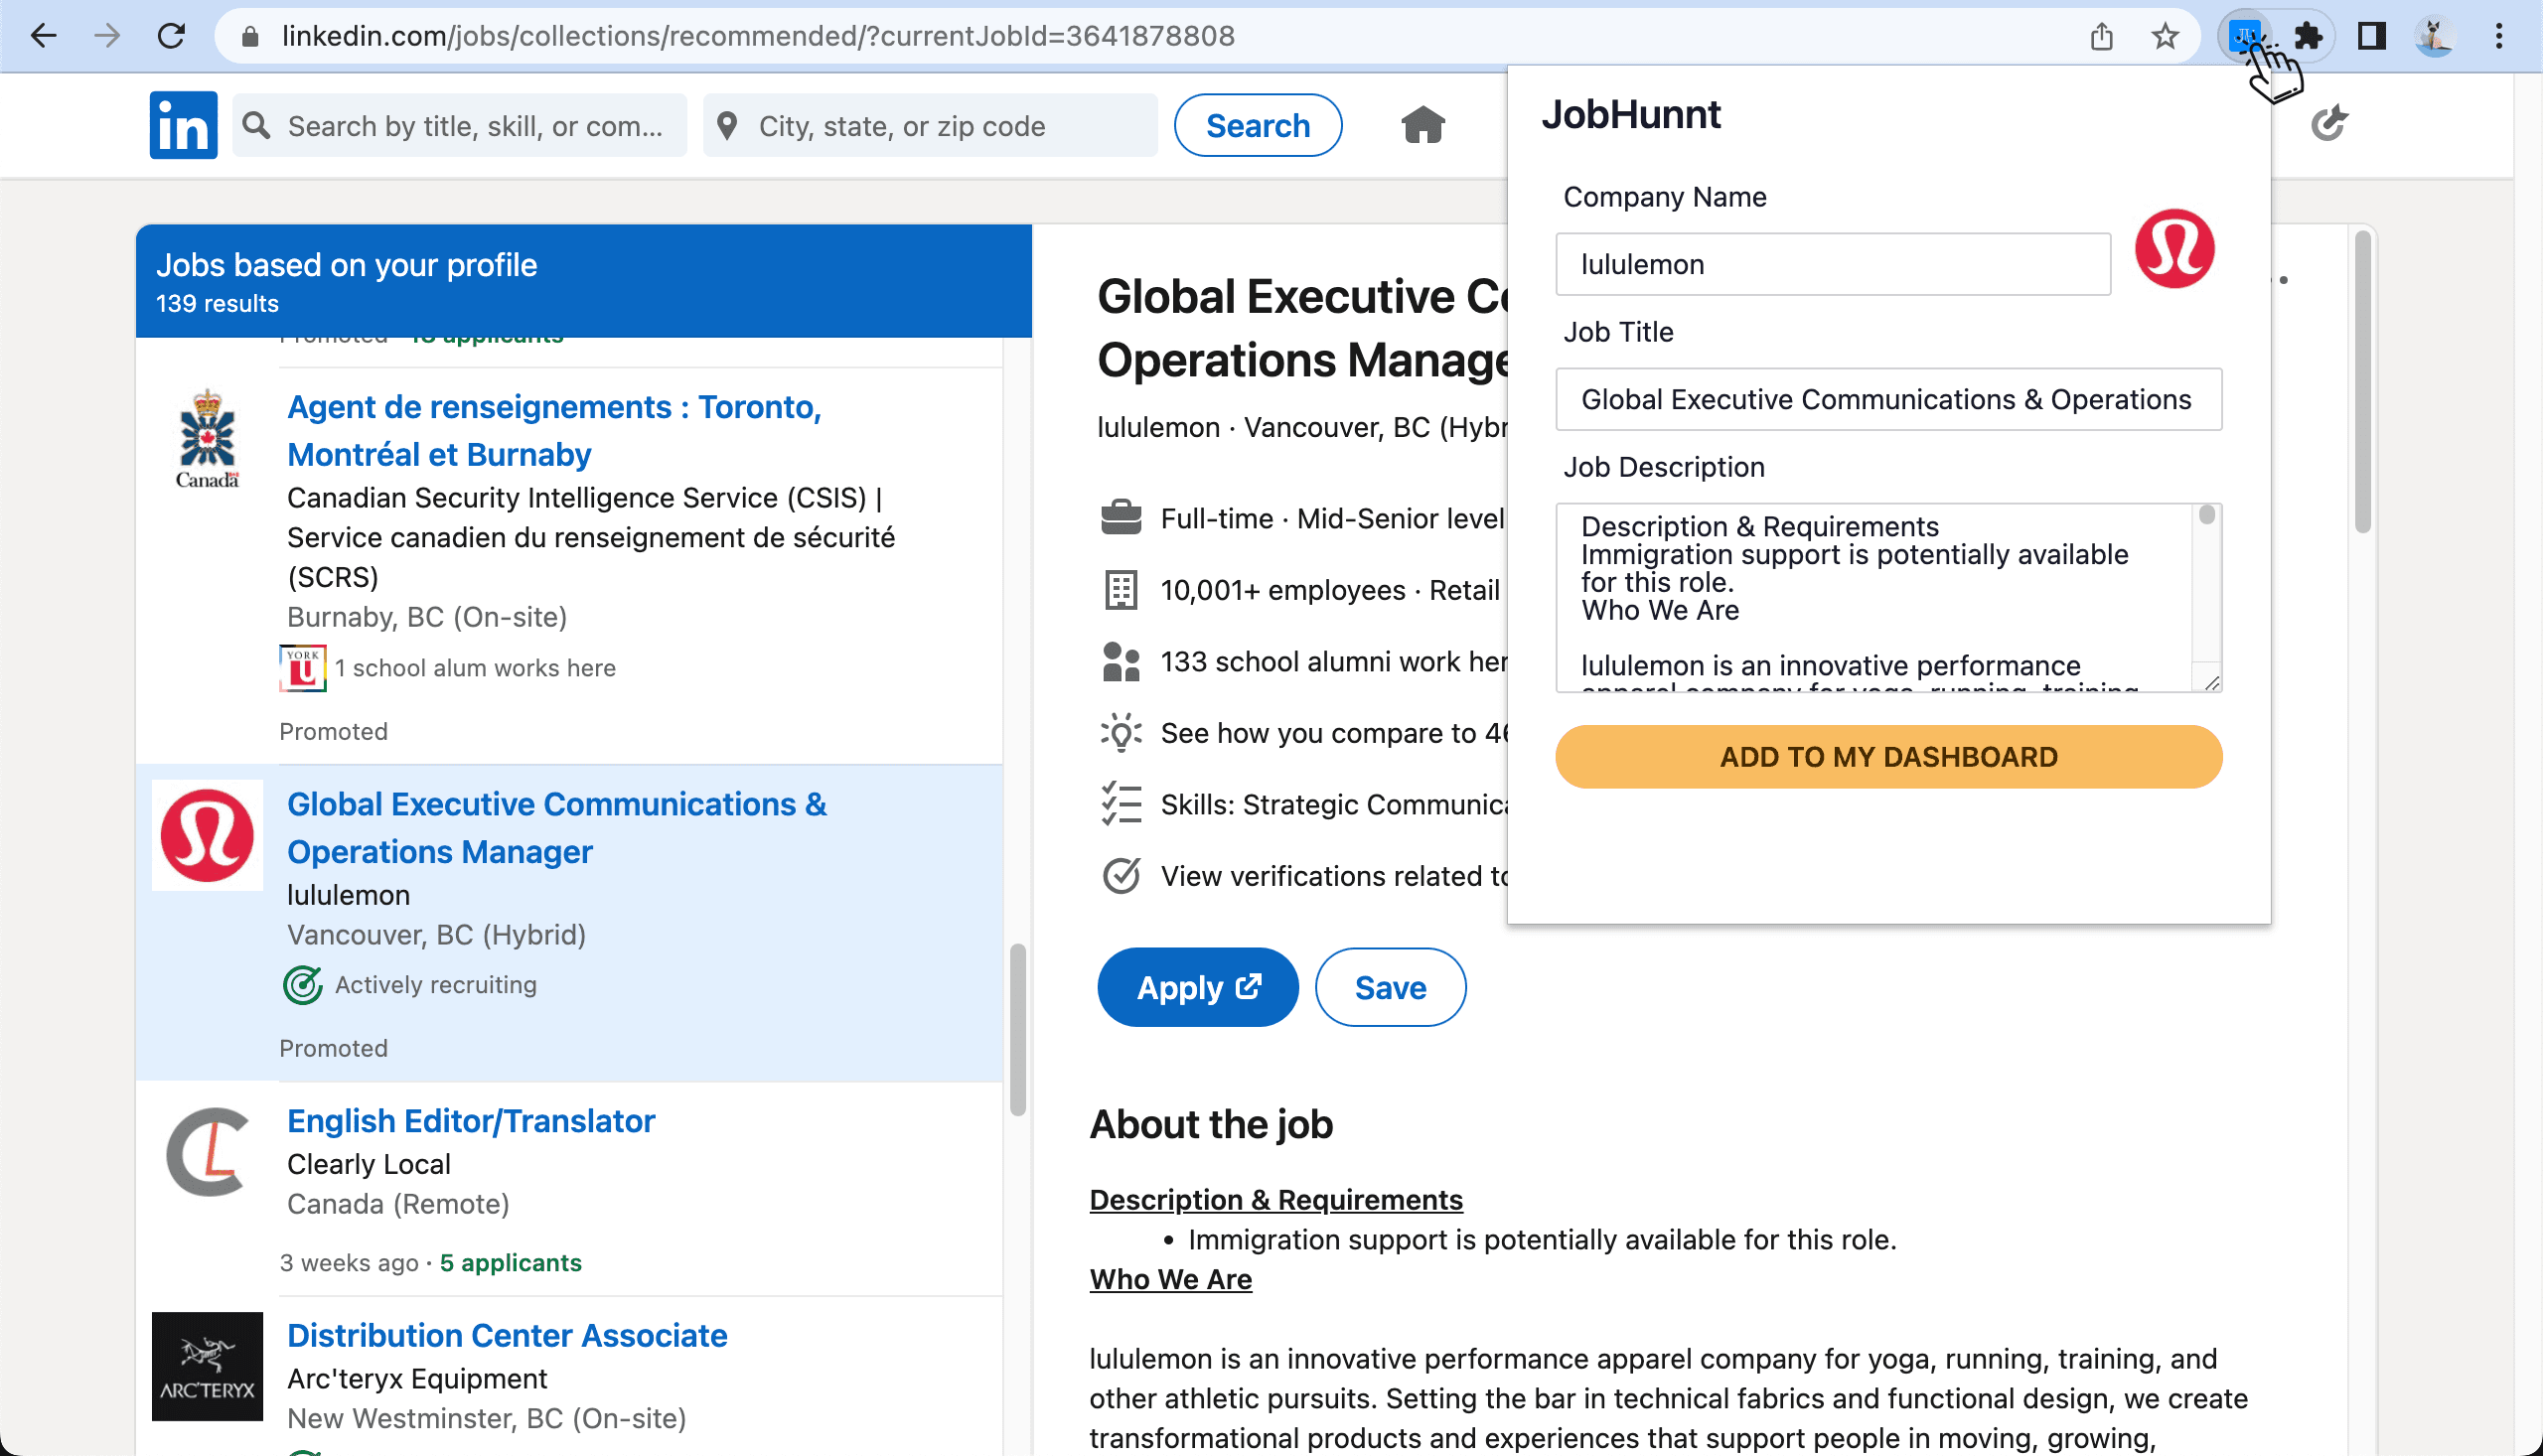Image resolution: width=2543 pixels, height=1456 pixels.
Task: Select the English Editor/Translator job listing
Action: (x=472, y=1121)
